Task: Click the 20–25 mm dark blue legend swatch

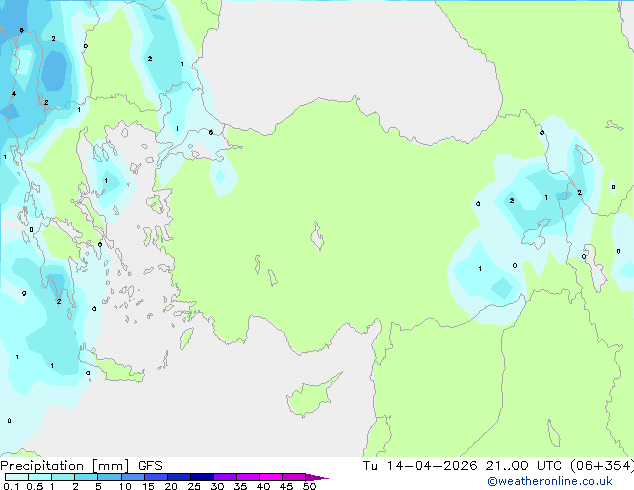Action: [x=179, y=477]
